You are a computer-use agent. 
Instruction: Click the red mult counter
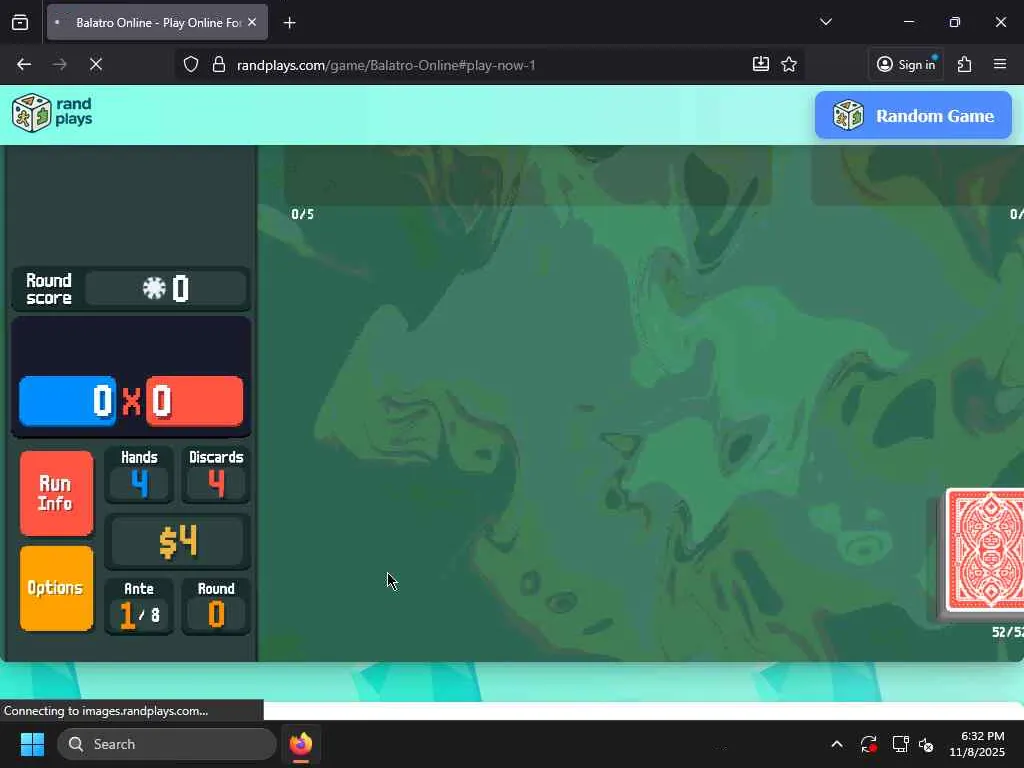(x=195, y=401)
